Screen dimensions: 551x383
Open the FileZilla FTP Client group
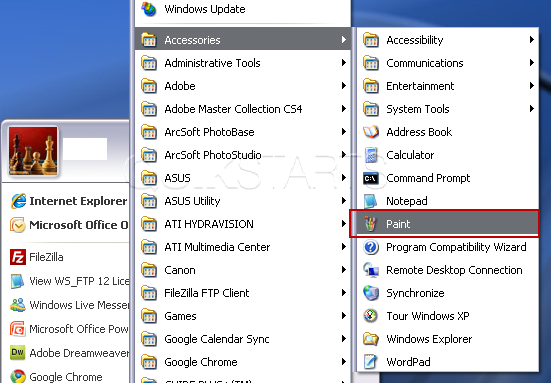tap(242, 293)
